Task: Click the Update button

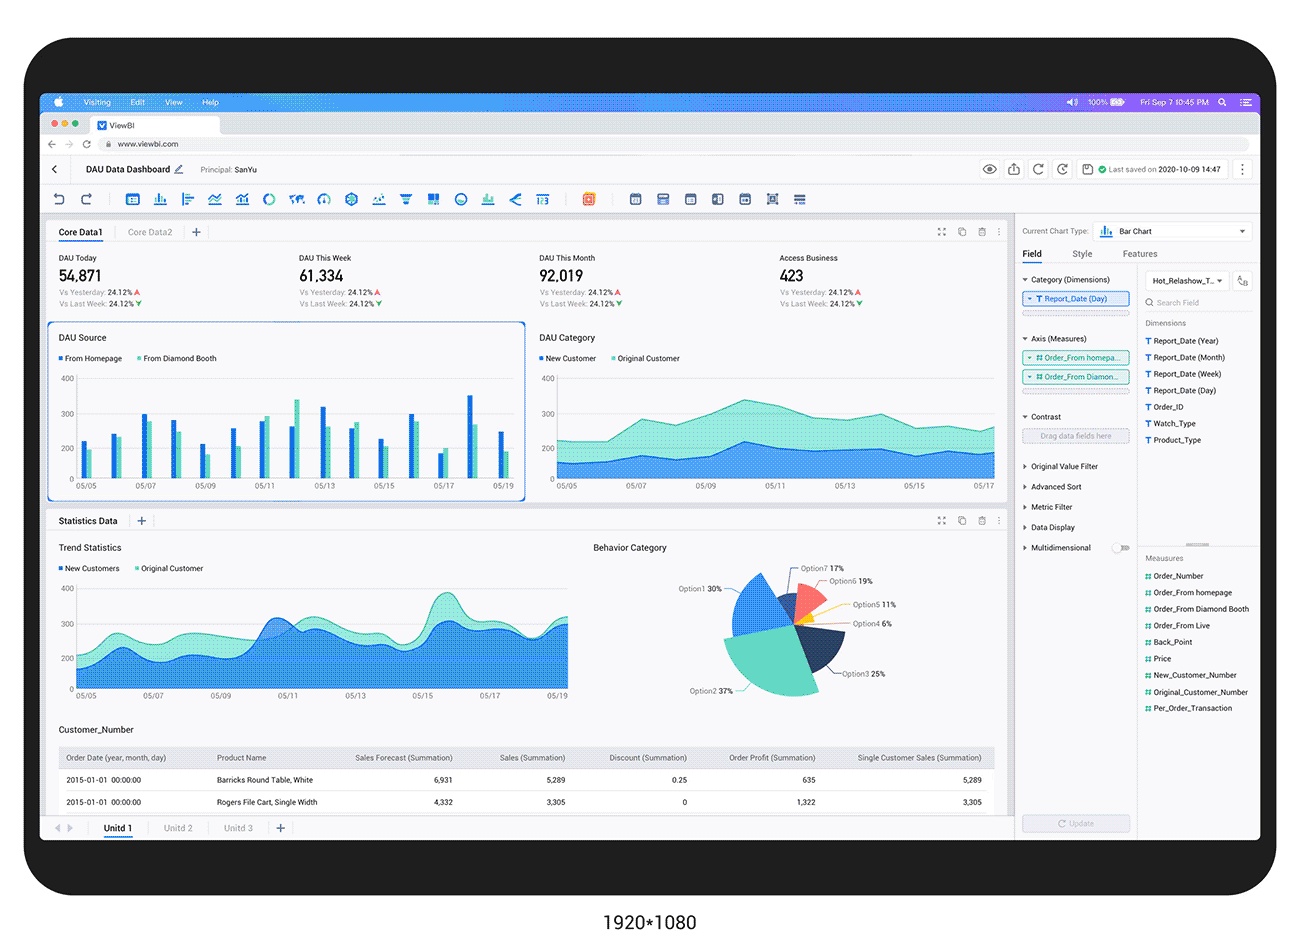Action: point(1076,824)
